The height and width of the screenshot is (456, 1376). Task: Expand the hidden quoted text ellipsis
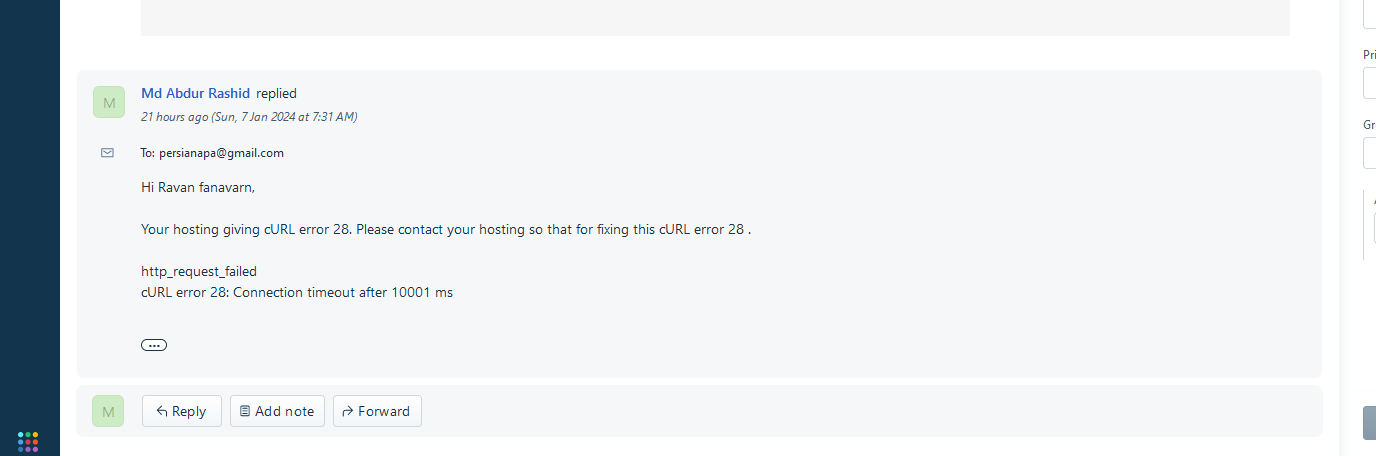[154, 345]
